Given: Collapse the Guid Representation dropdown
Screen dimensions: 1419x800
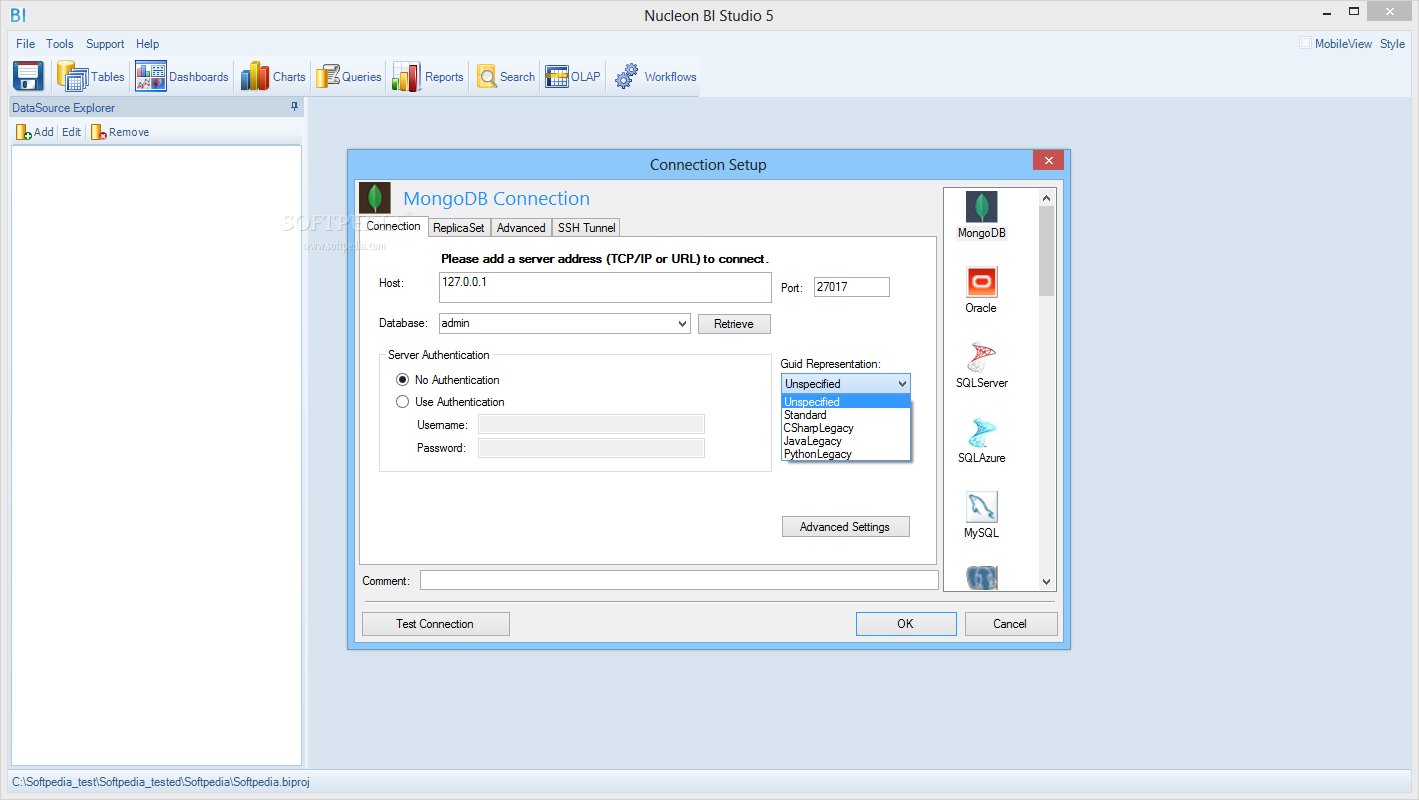Looking at the screenshot, I should coord(902,384).
